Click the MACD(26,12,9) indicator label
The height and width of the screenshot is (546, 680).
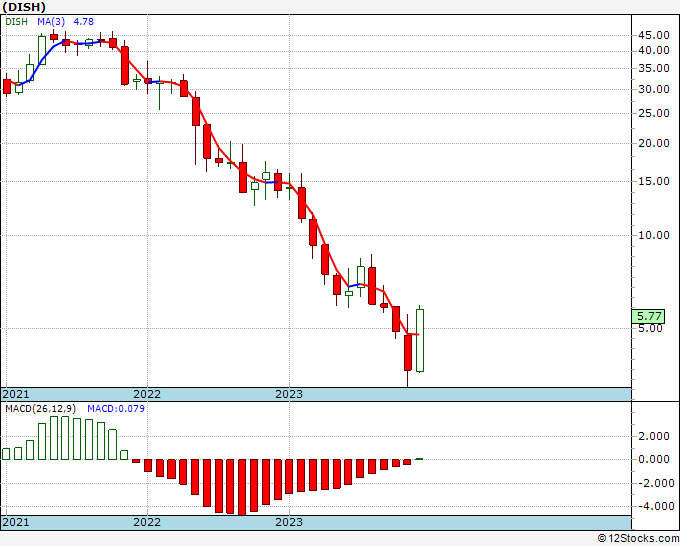coord(41,409)
